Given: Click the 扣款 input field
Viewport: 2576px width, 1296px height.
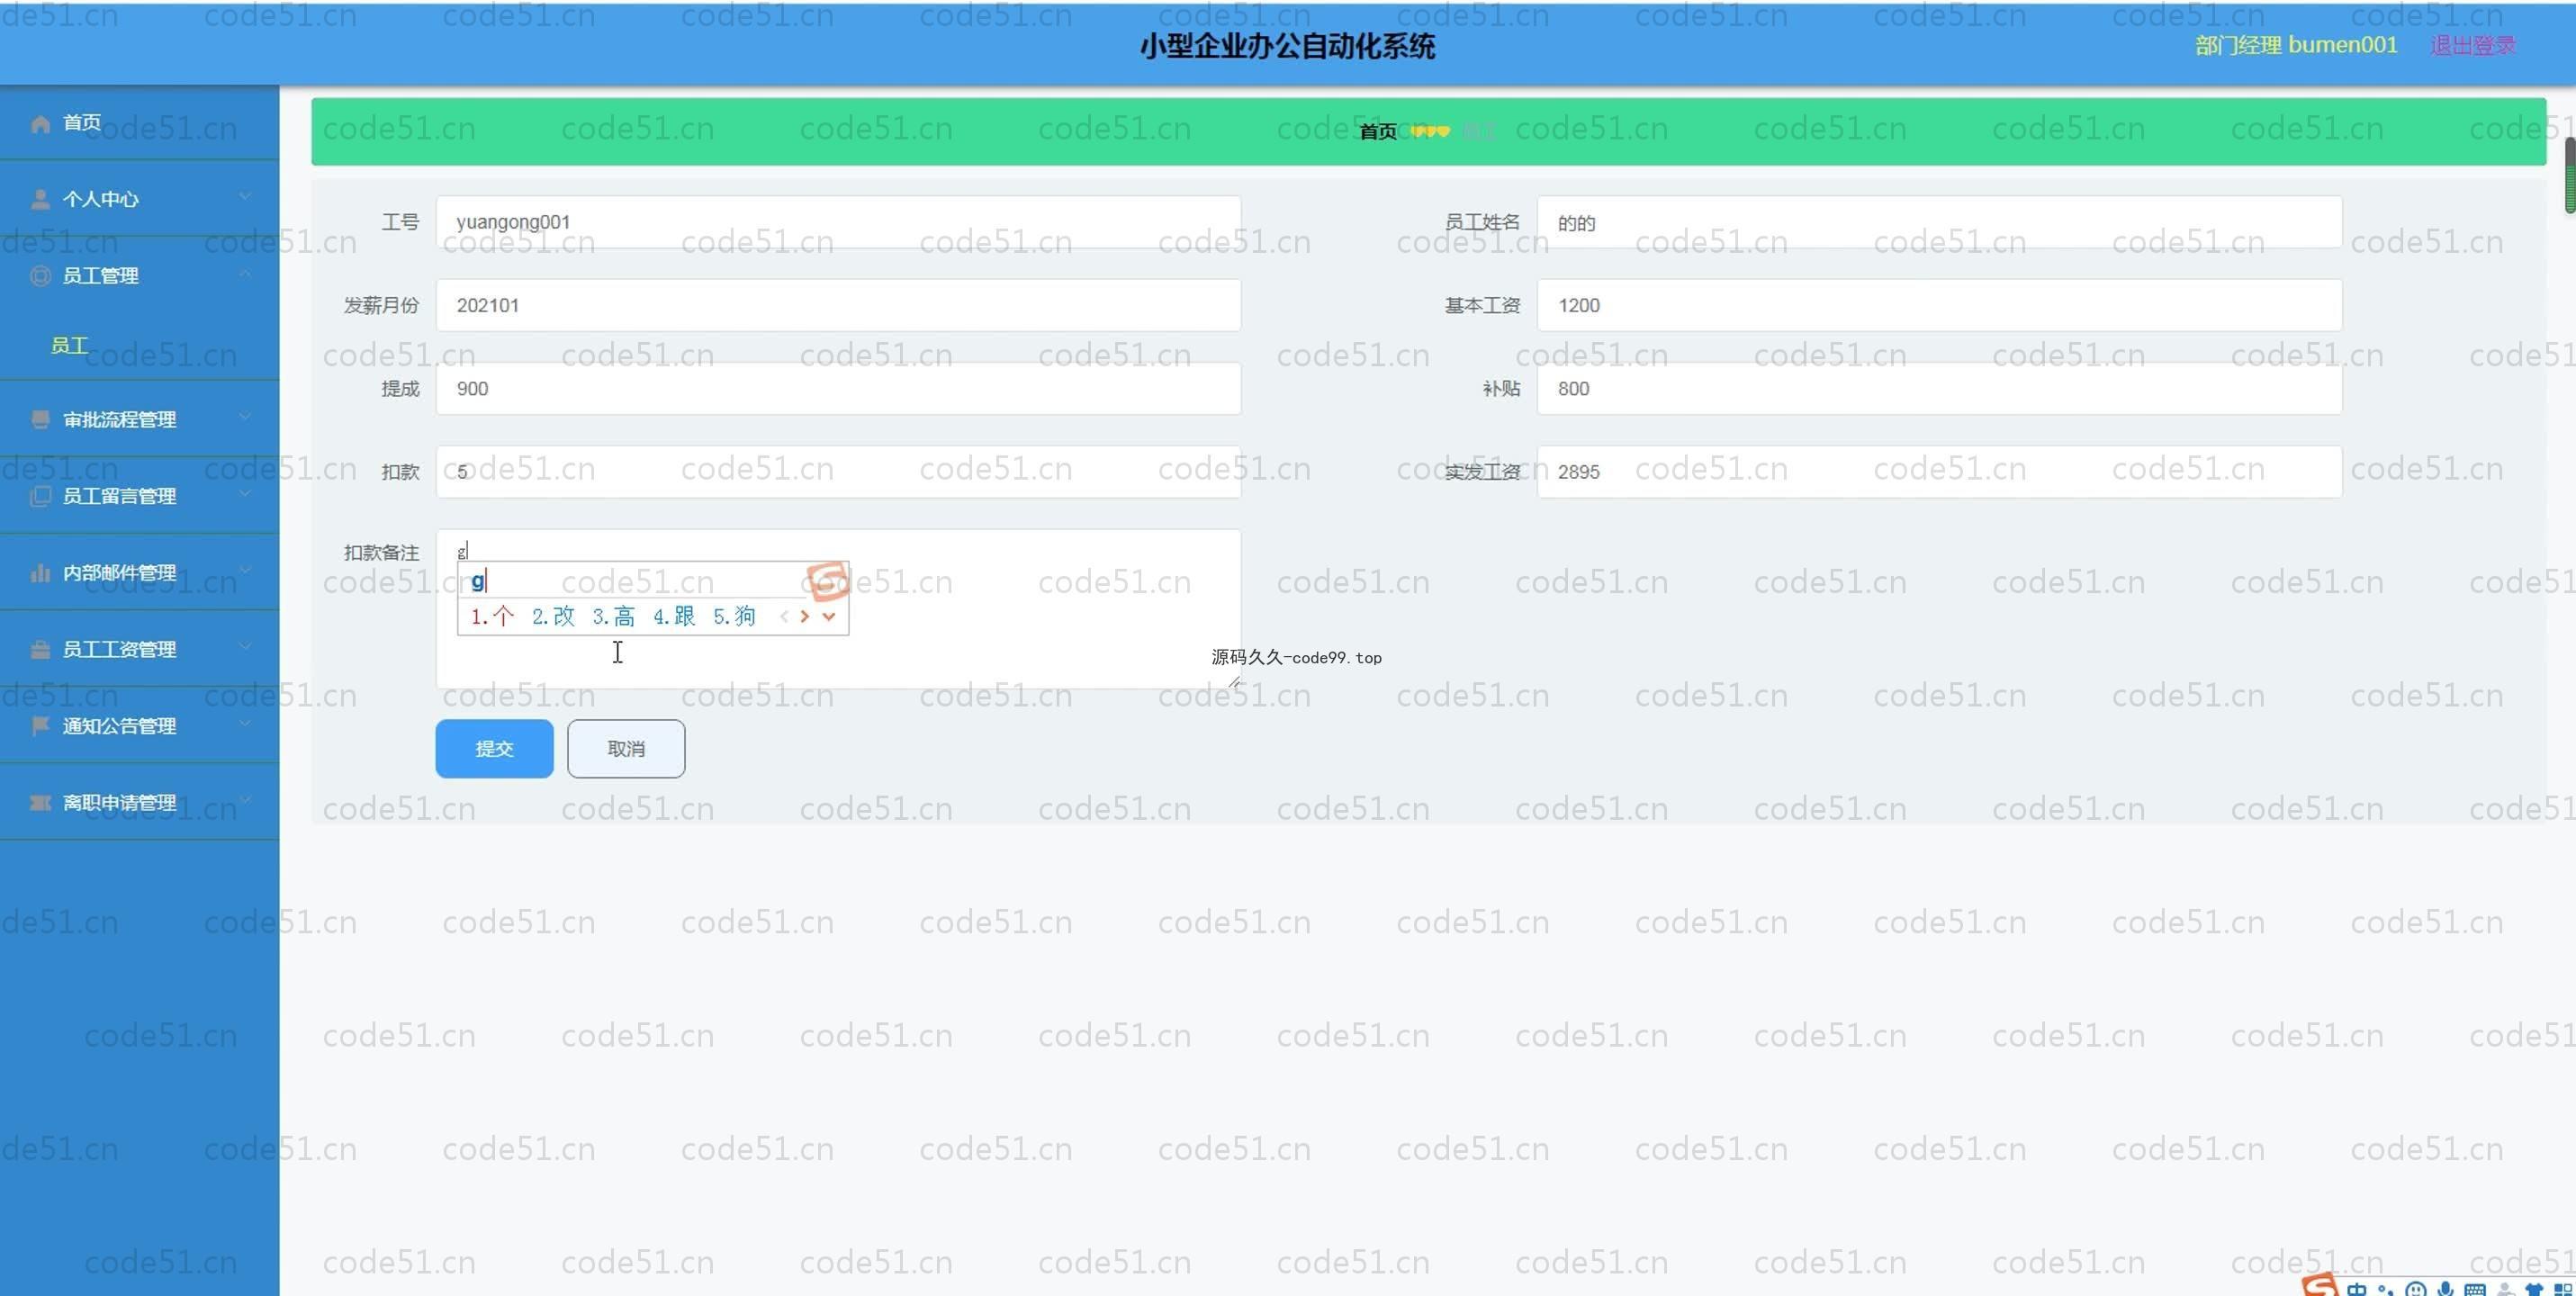Looking at the screenshot, I should (838, 471).
